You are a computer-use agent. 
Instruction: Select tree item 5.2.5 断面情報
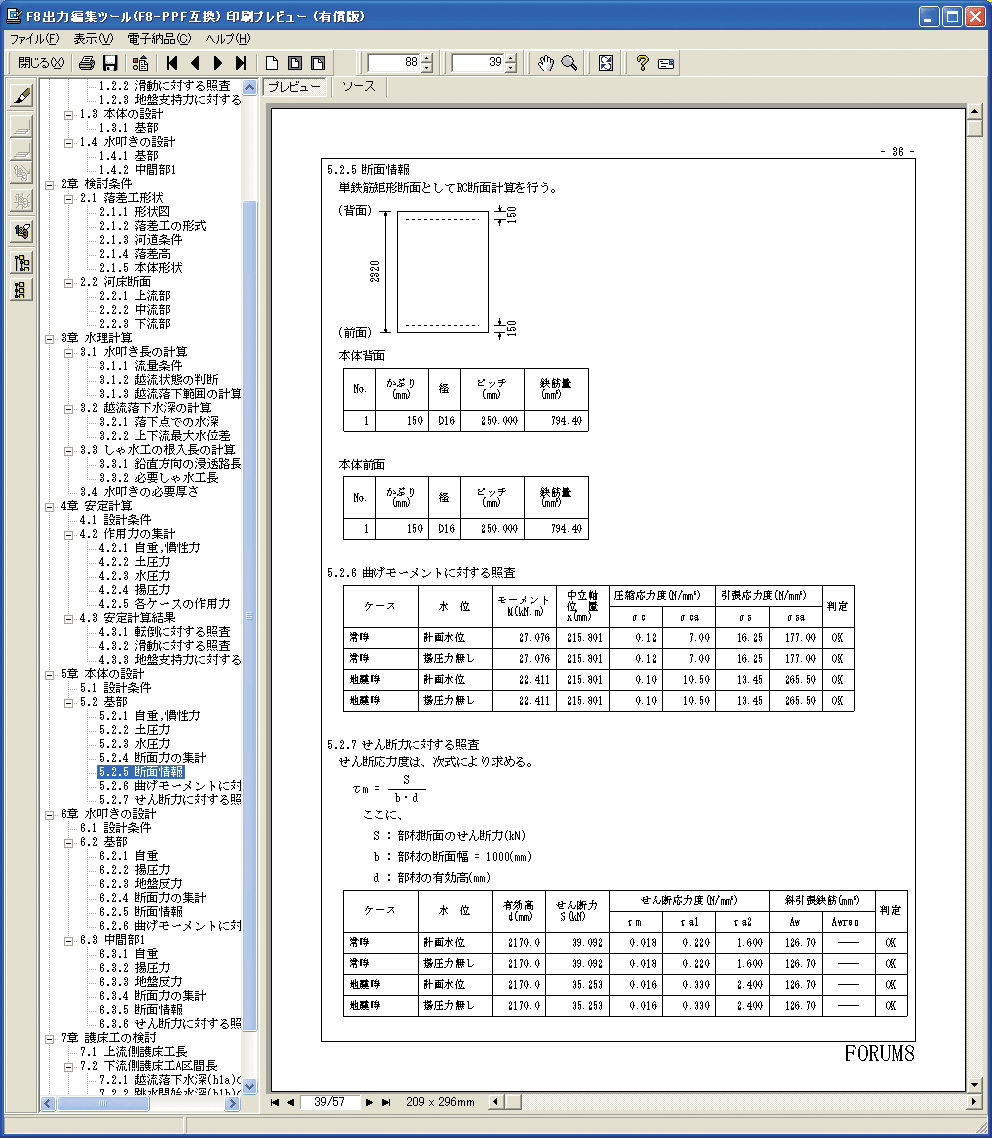141,772
